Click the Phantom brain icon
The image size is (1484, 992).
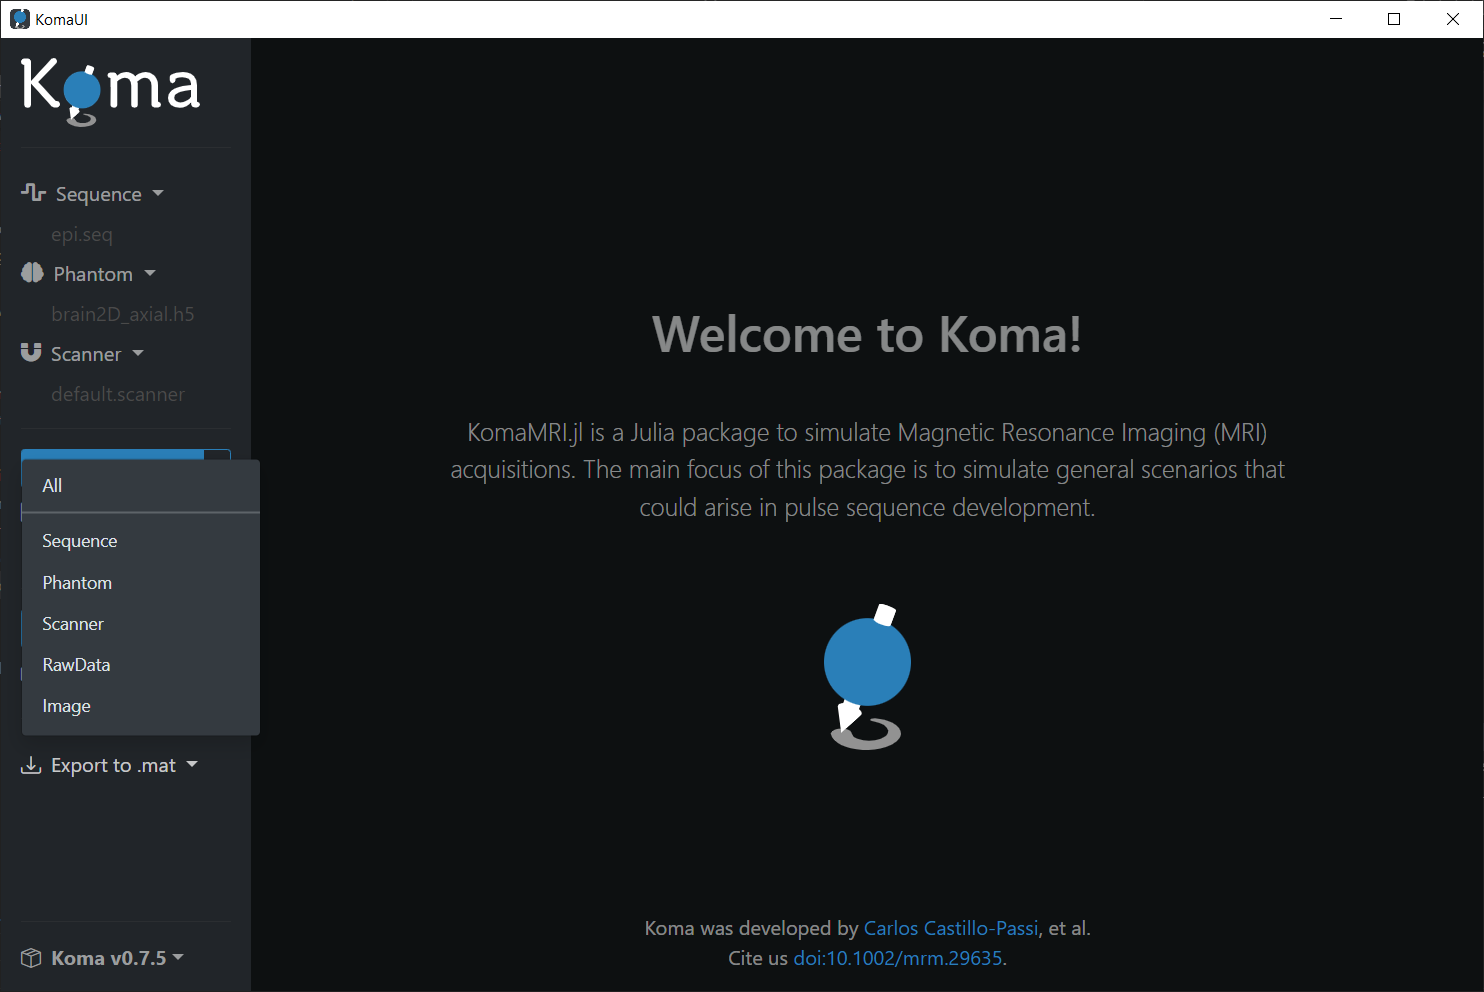coord(32,273)
